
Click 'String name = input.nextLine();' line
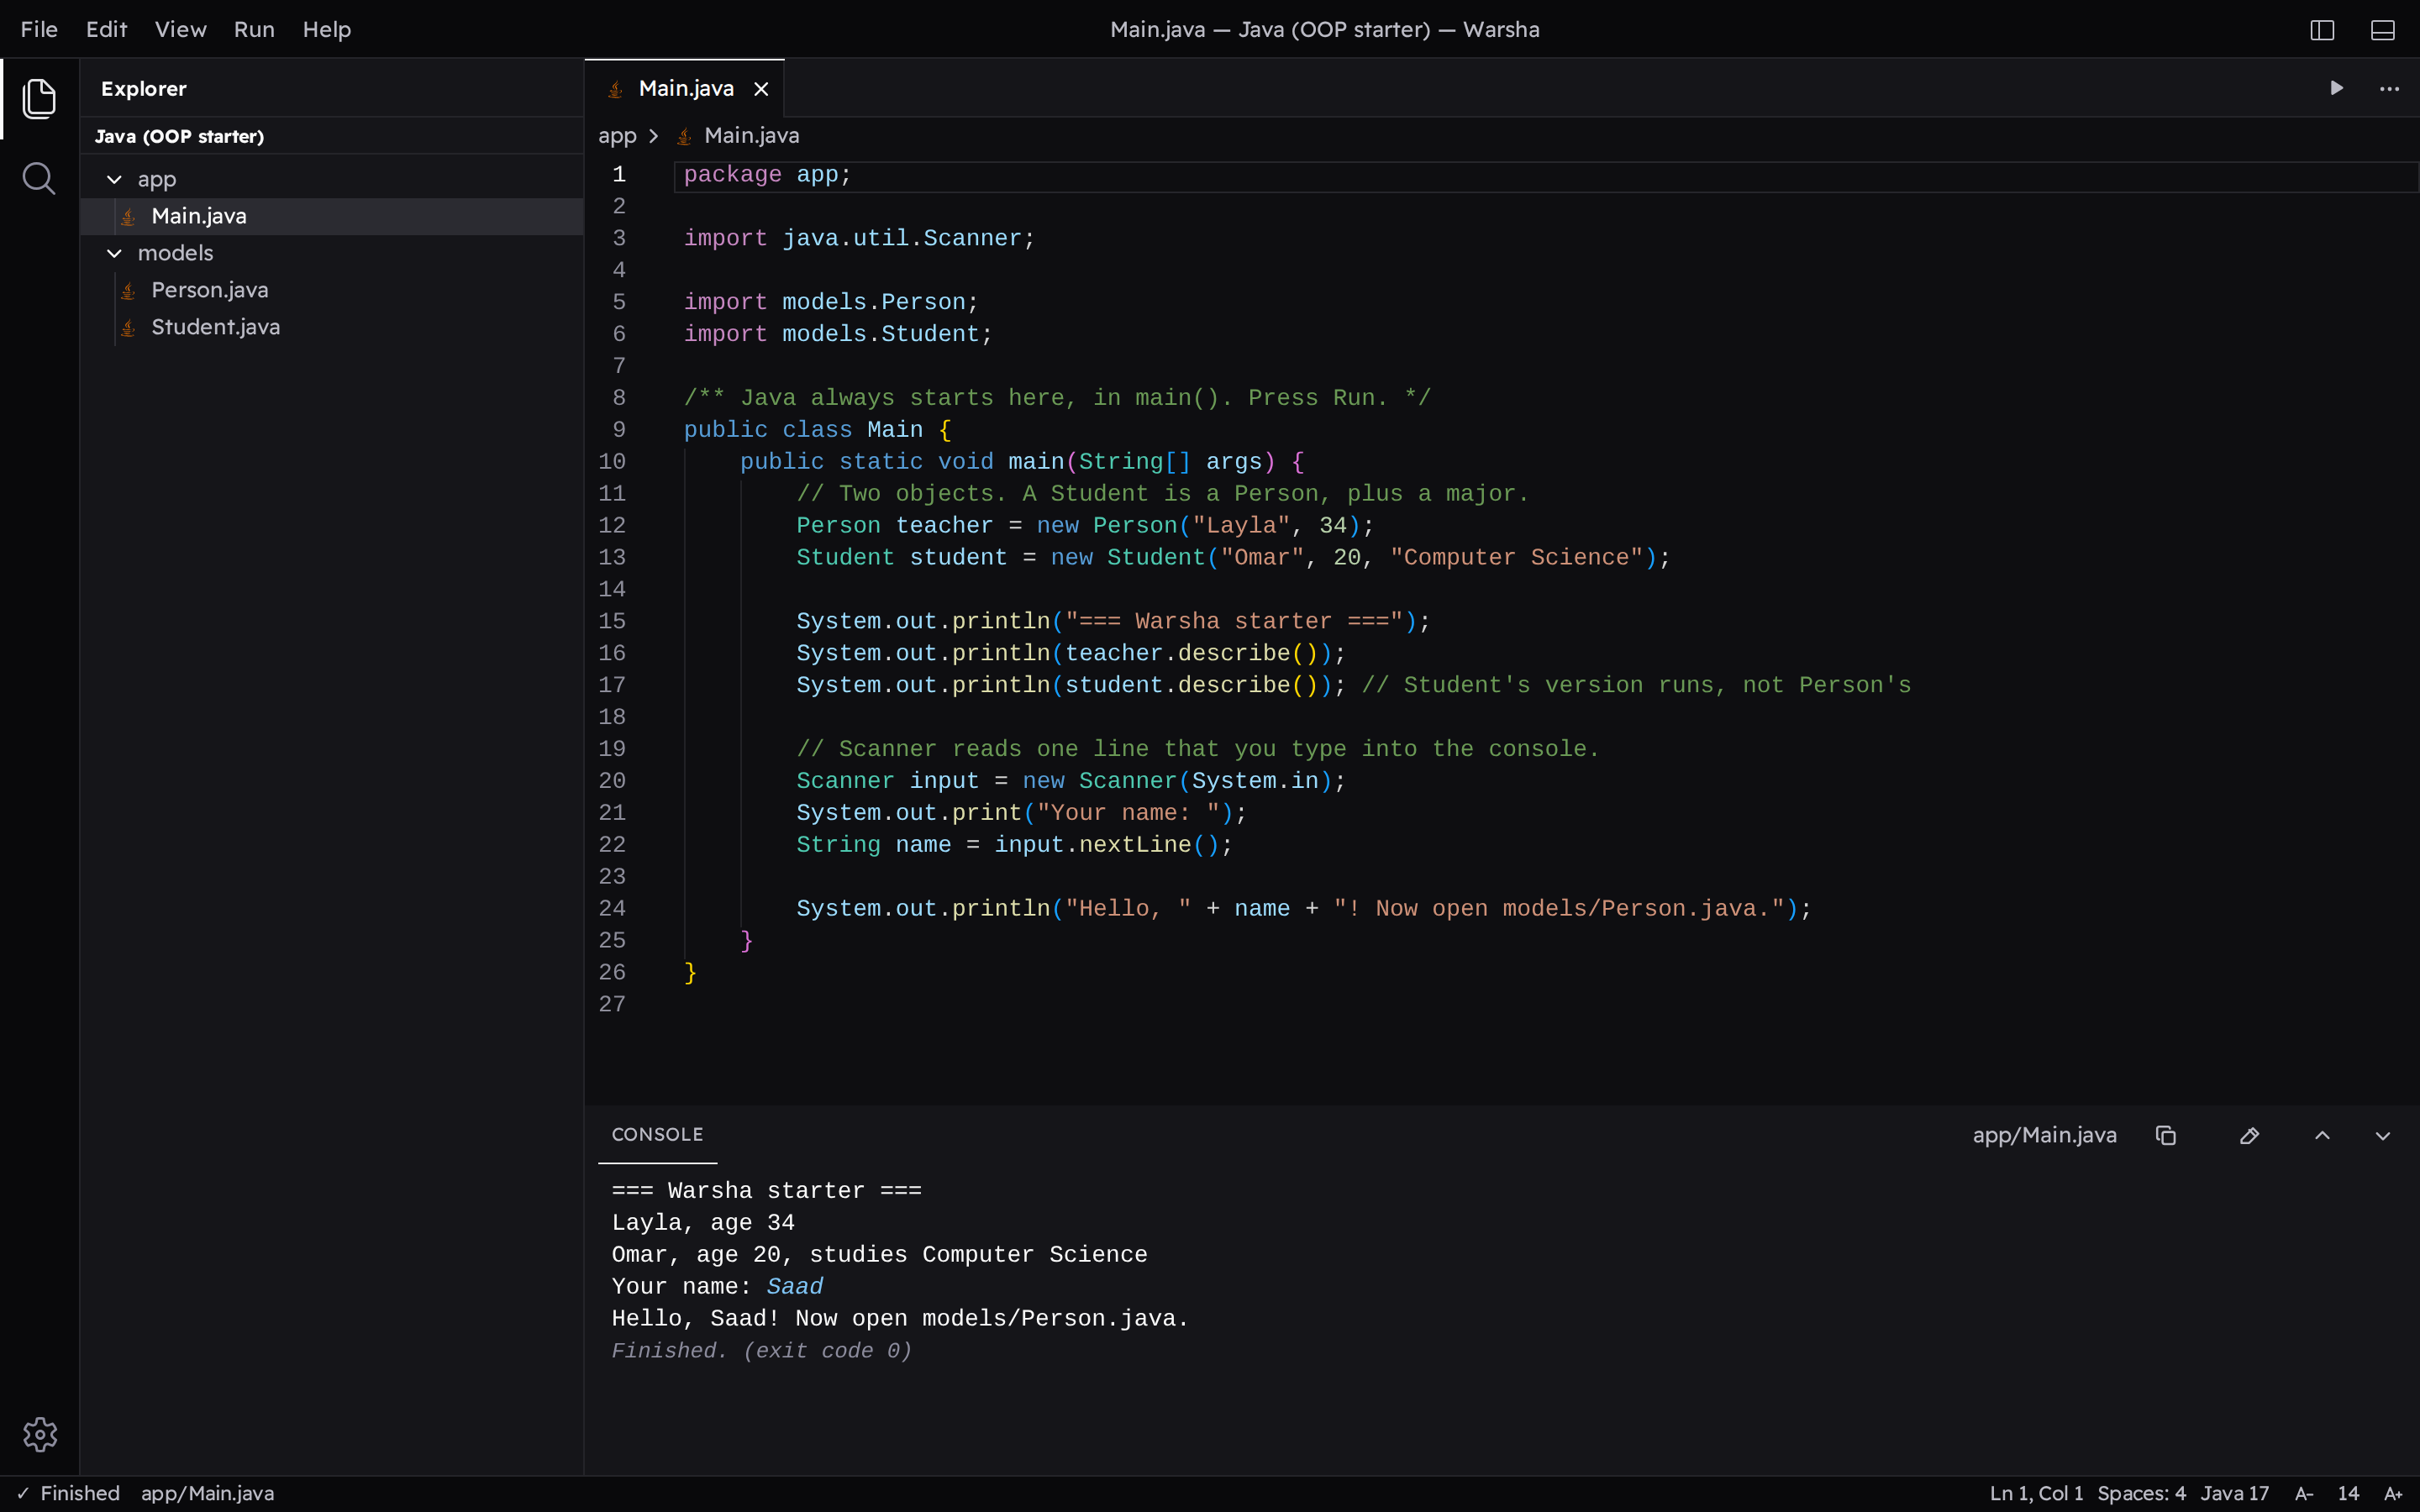click(1014, 845)
